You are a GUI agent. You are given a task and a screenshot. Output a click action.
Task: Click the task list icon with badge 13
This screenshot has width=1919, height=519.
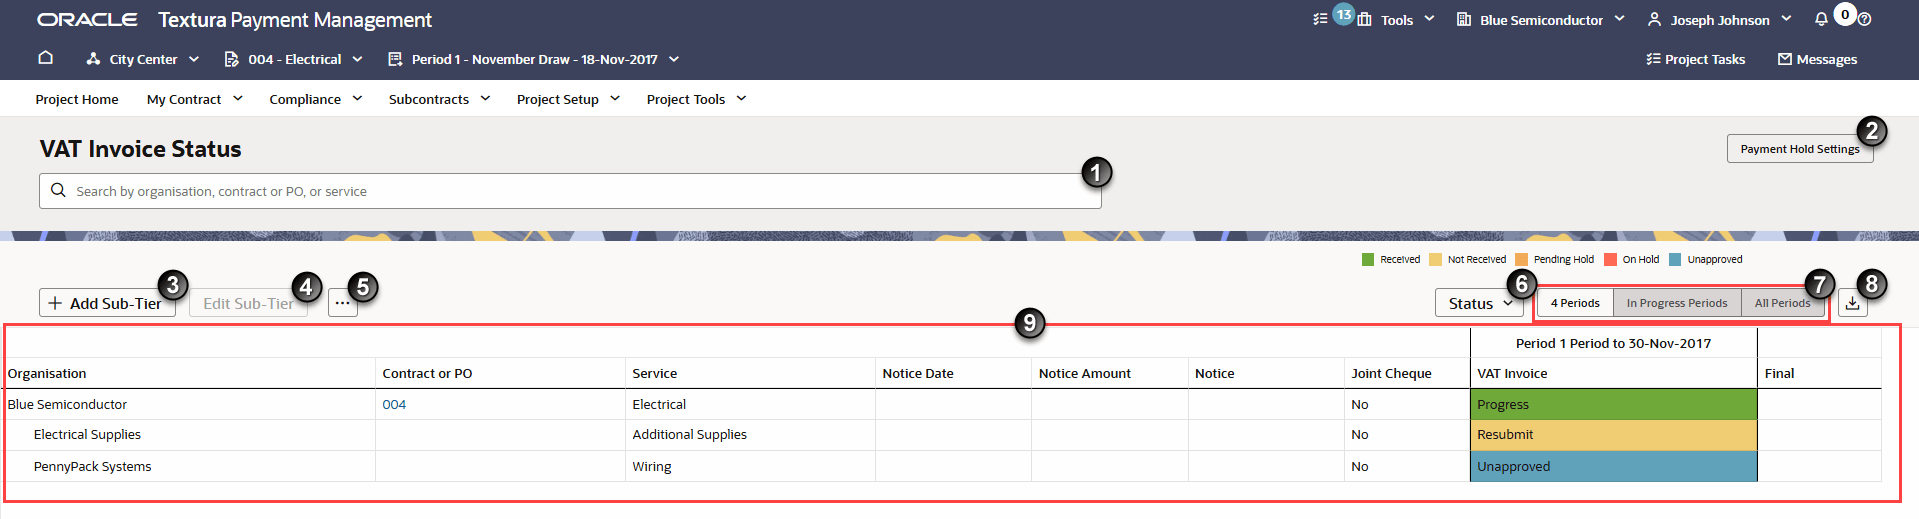click(1321, 19)
